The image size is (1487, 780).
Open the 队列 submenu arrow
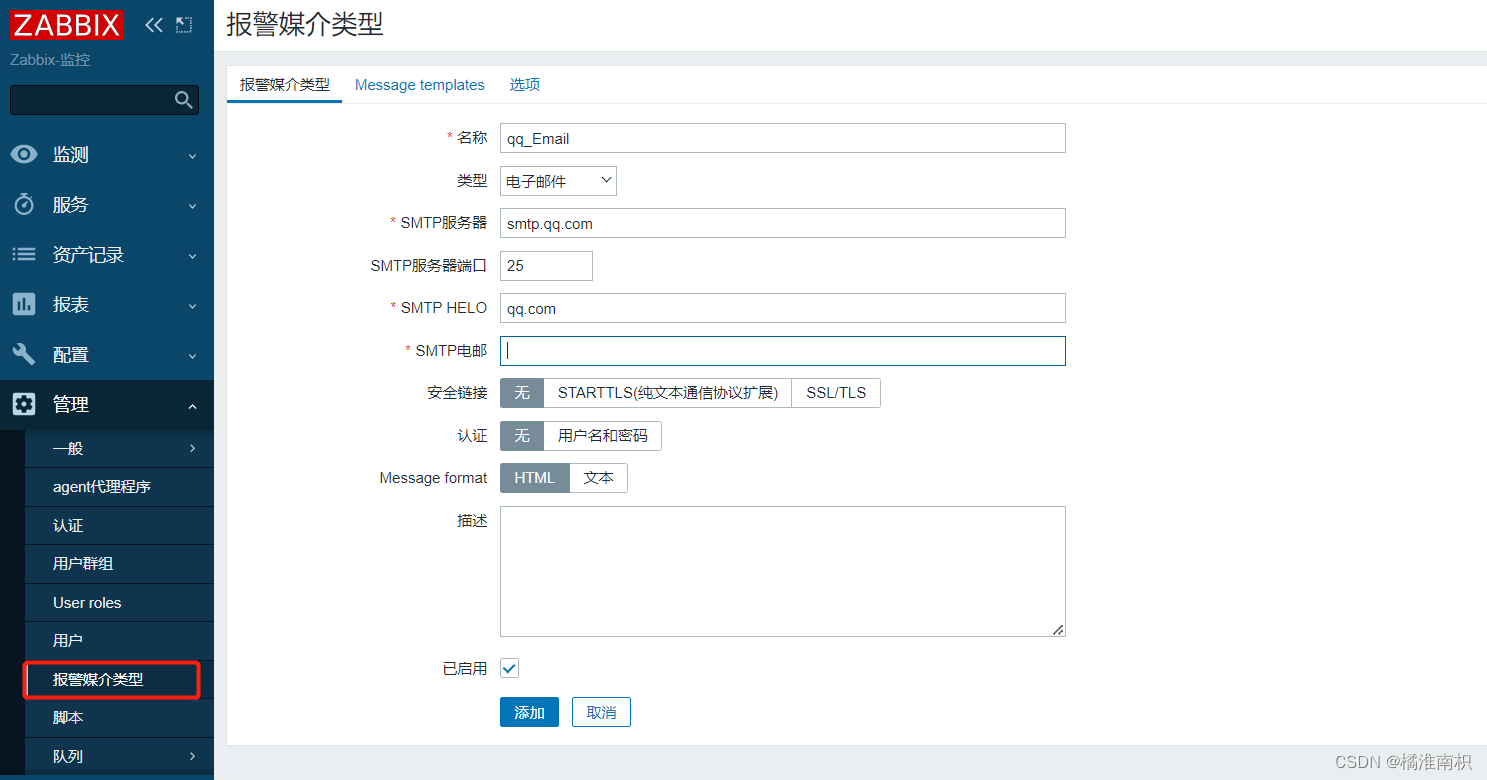point(193,756)
